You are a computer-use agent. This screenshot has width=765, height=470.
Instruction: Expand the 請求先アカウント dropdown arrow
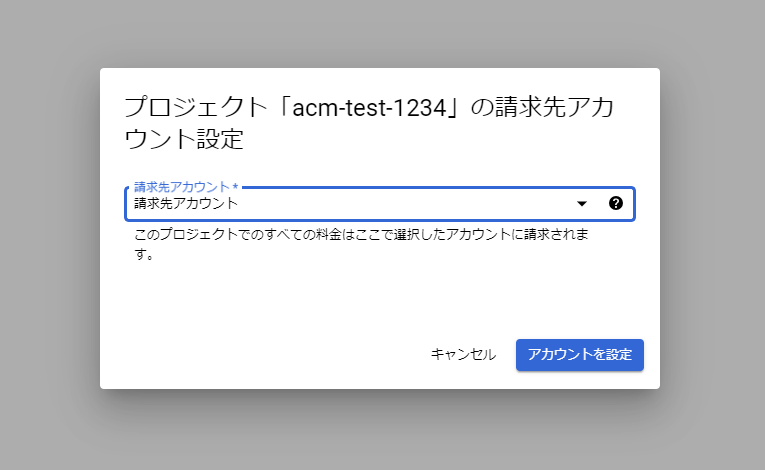tap(582, 204)
